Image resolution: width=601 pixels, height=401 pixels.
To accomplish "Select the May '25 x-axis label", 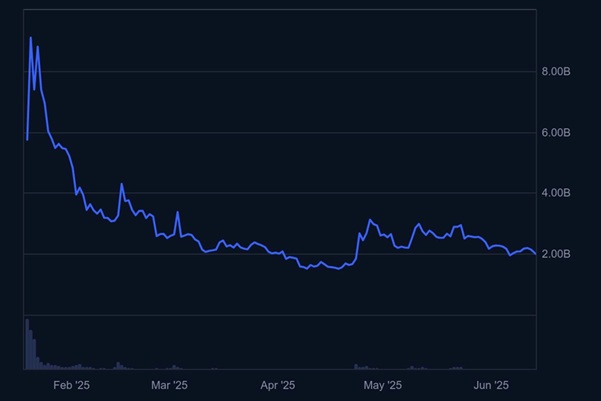I will 382,384.
